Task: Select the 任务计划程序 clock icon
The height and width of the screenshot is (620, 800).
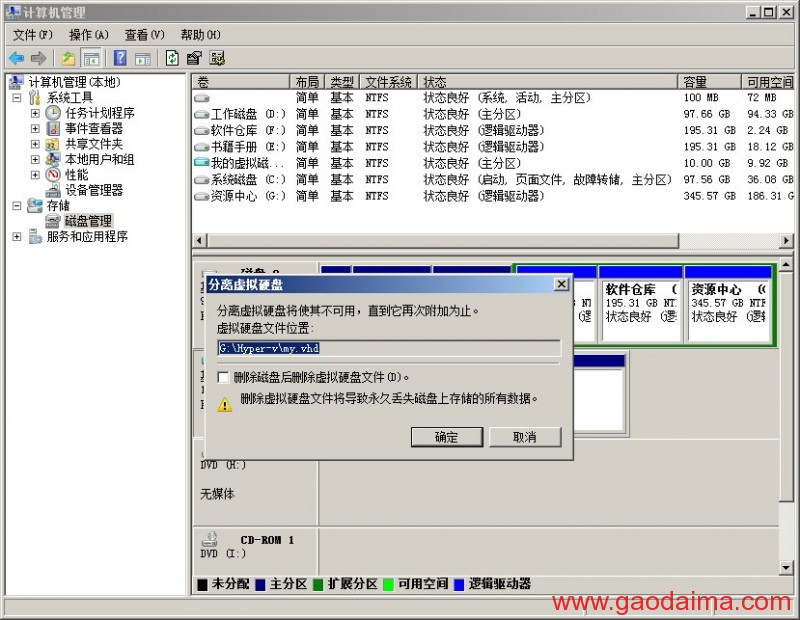Action: pos(53,113)
